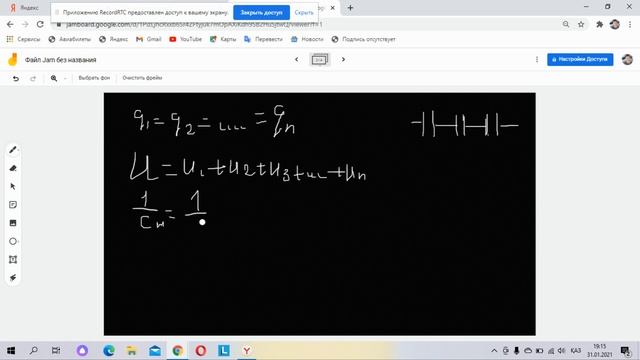The width and height of the screenshot is (640, 360).
Task: Open the zoom magnifier control
Action: click(54, 78)
